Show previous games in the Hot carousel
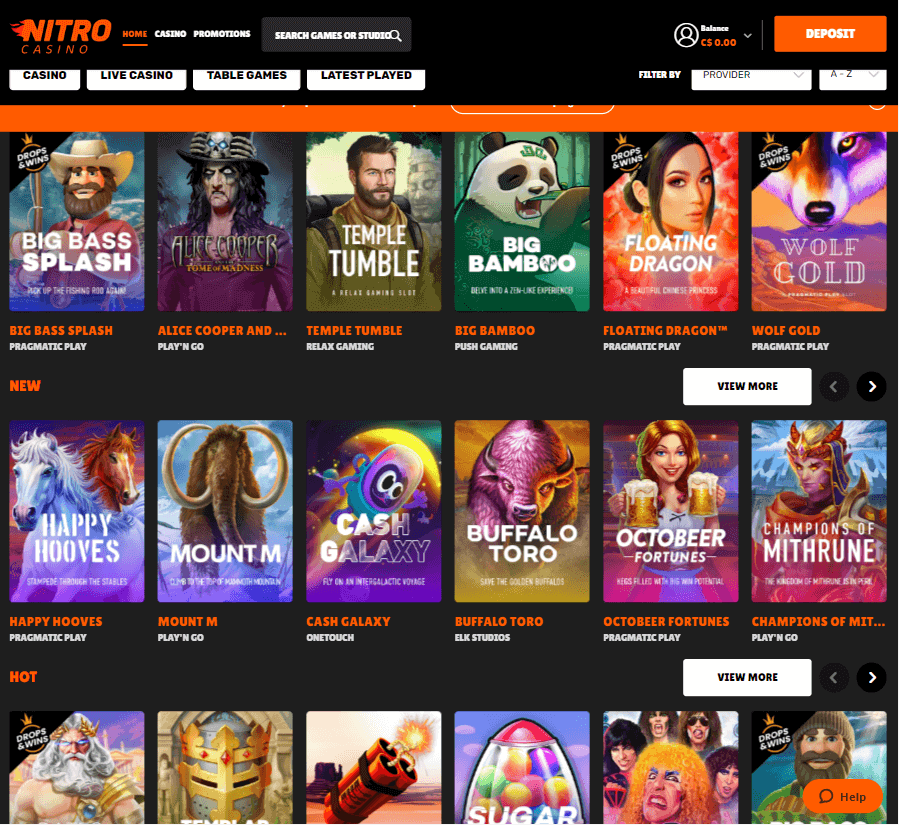This screenshot has height=825, width=899. [x=834, y=677]
